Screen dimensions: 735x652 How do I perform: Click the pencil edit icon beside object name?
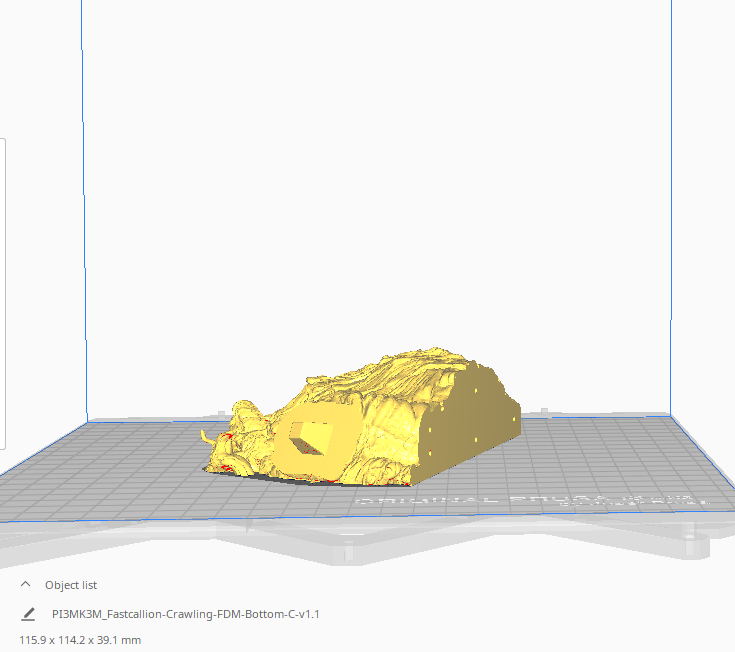(28, 614)
